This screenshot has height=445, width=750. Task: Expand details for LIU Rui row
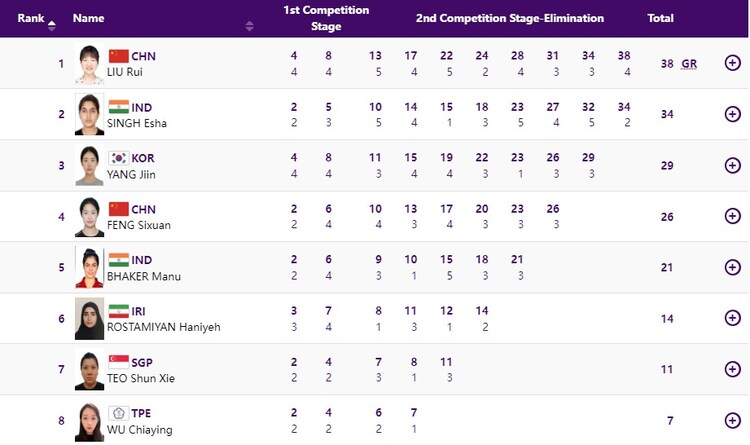(x=732, y=63)
